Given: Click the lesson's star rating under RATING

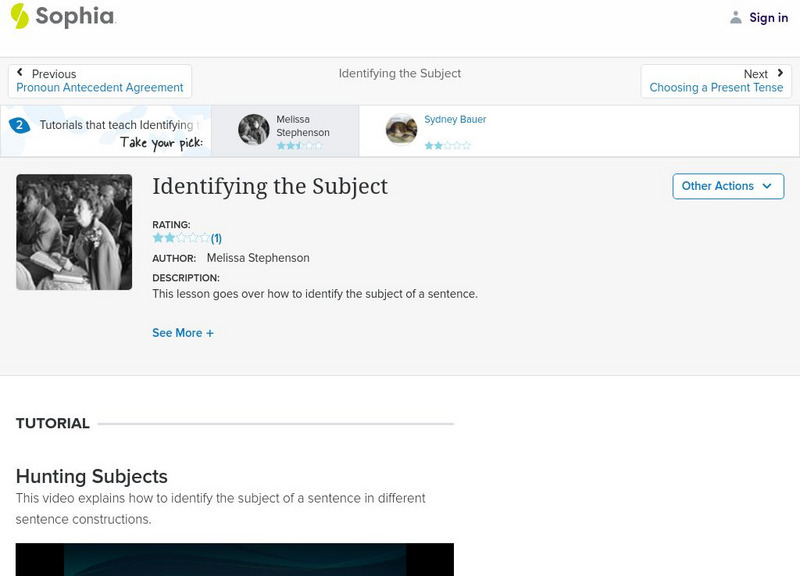Looking at the screenshot, I should point(180,238).
